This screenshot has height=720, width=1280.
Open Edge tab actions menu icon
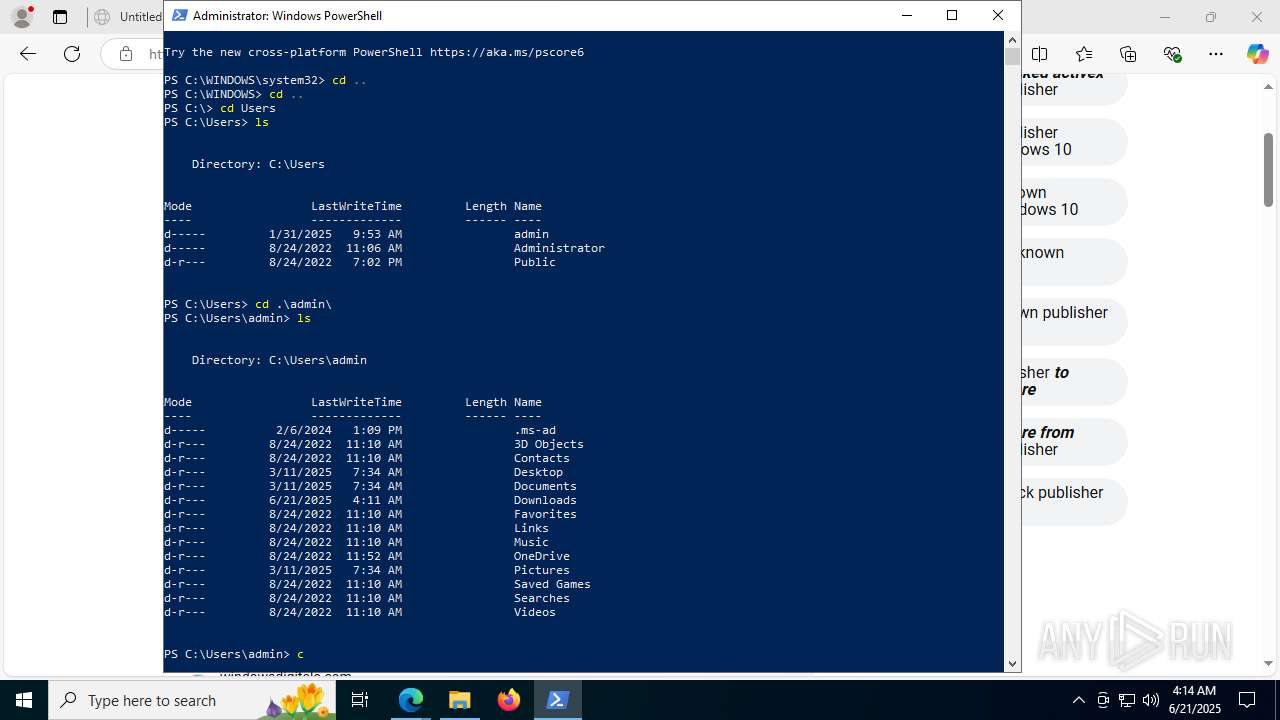(60, 17)
